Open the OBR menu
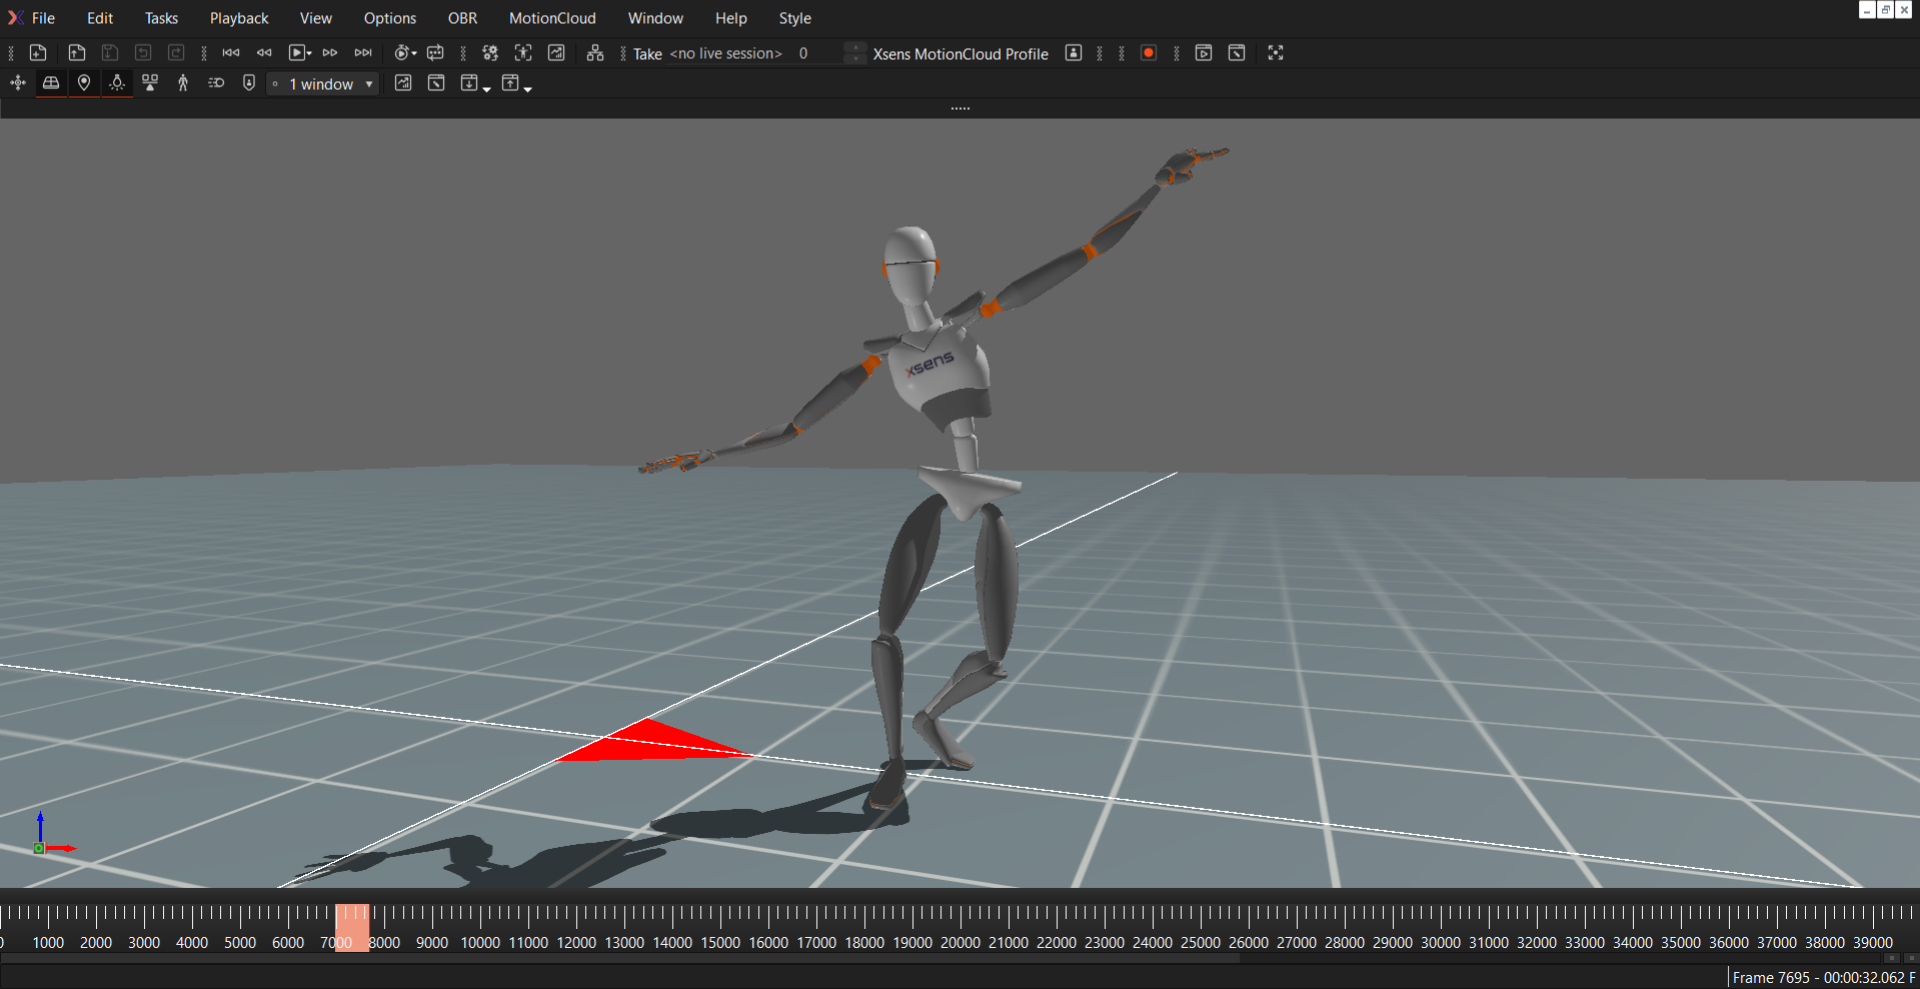This screenshot has width=1920, height=989. point(462,18)
